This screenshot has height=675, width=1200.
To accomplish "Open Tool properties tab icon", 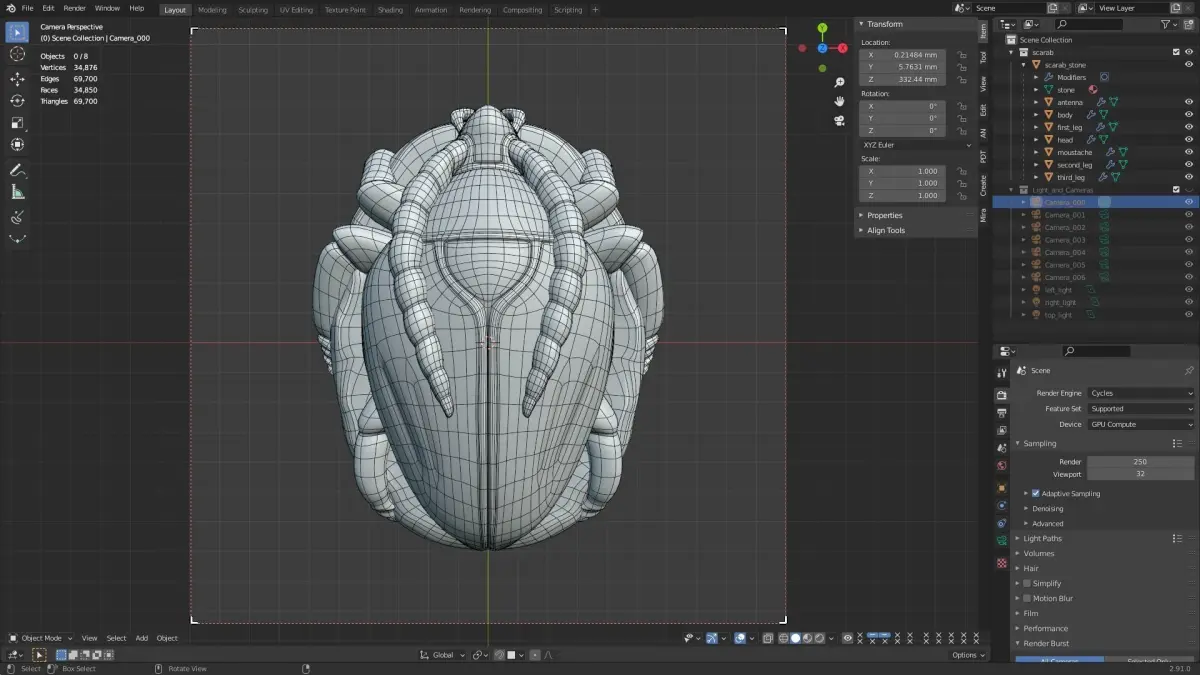I will point(1001,373).
